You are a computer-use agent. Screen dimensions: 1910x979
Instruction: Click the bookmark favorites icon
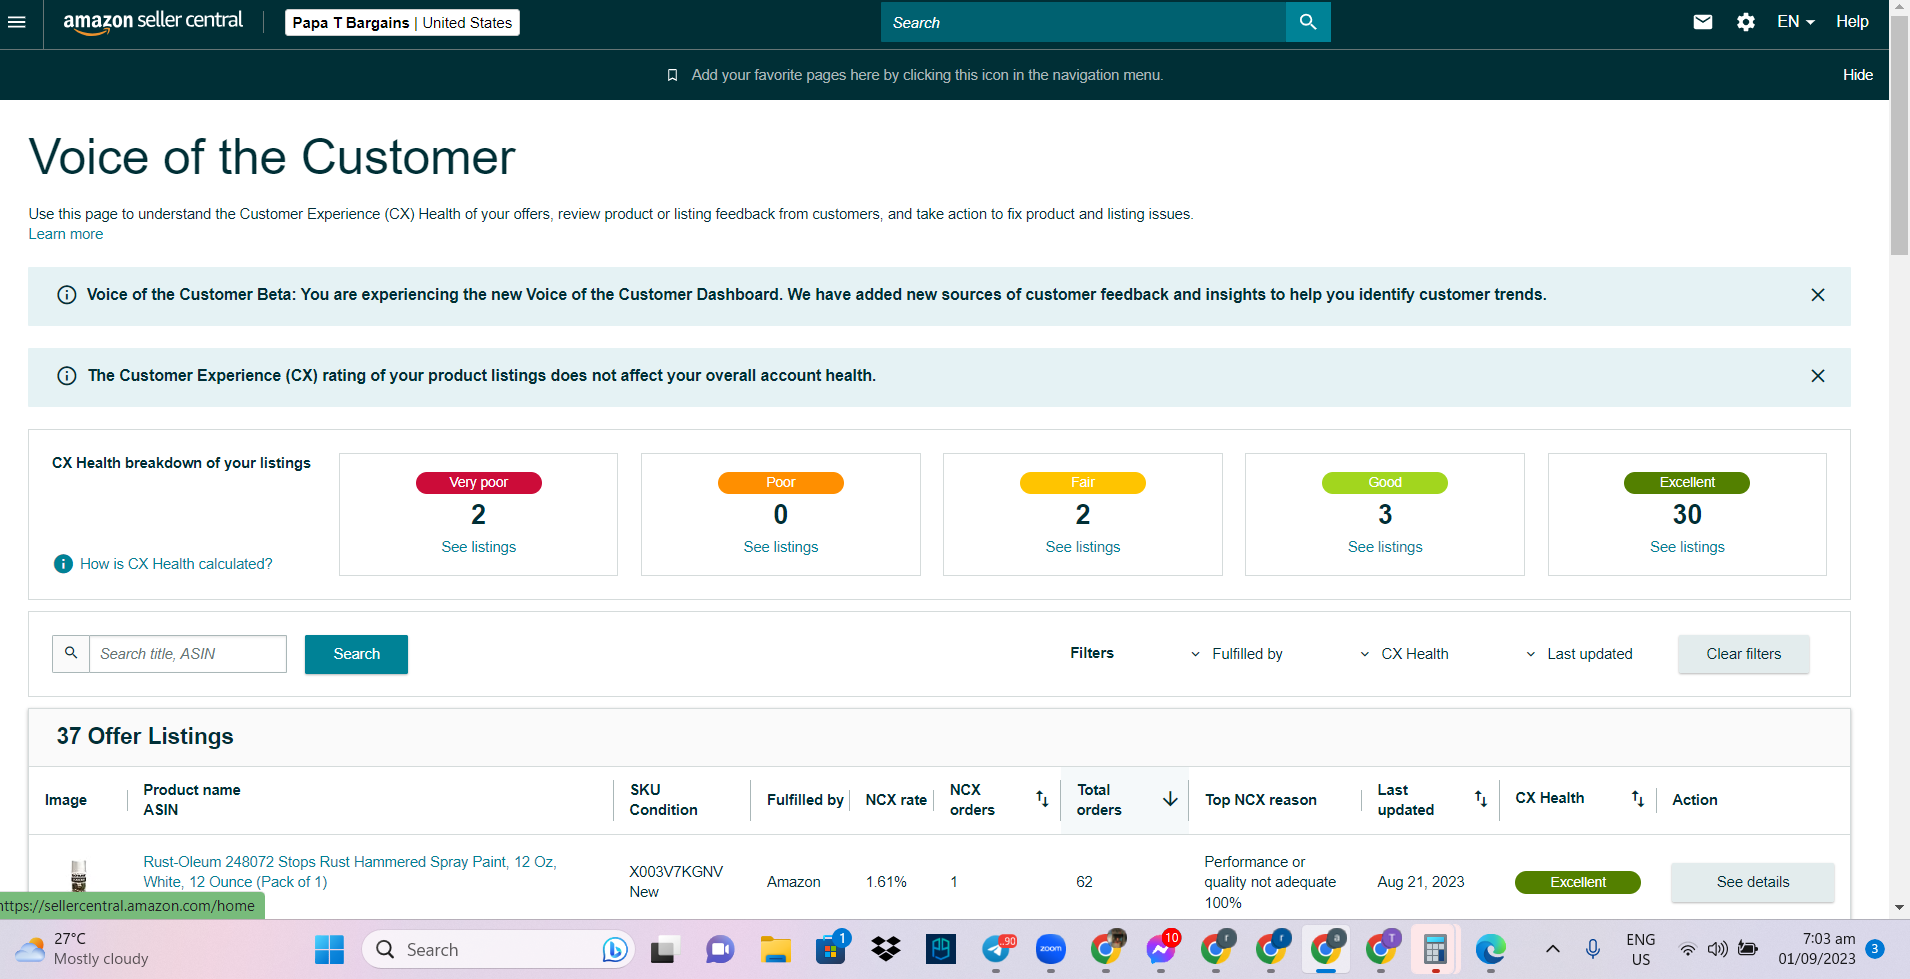(673, 75)
